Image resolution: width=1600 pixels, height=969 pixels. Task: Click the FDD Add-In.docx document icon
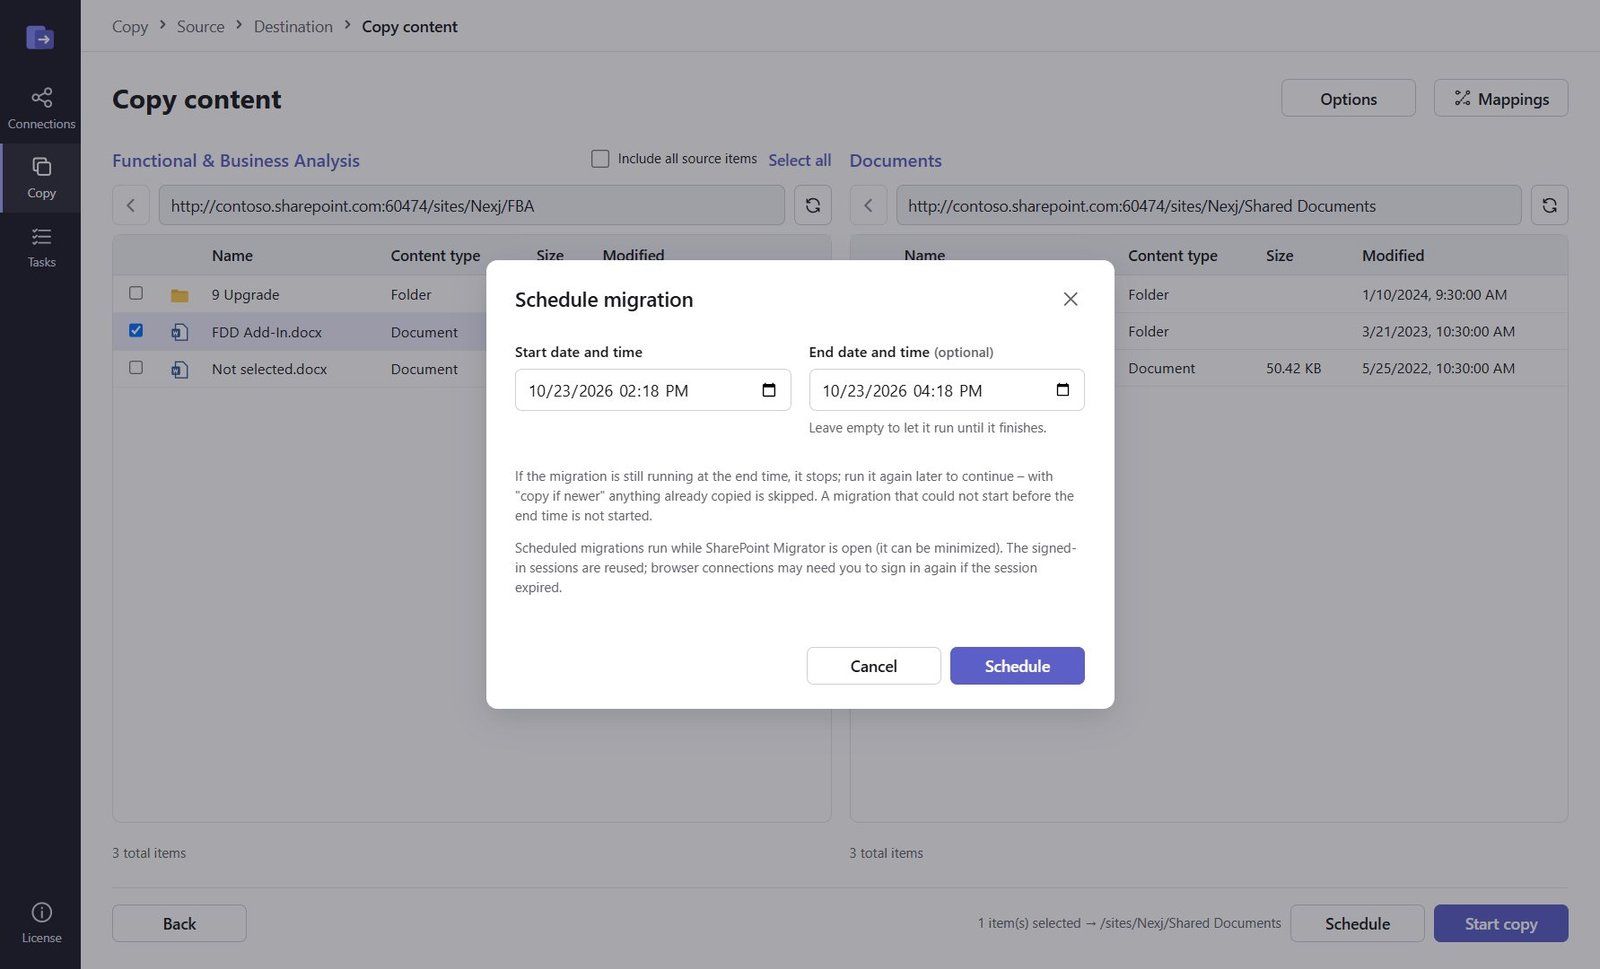coord(180,332)
